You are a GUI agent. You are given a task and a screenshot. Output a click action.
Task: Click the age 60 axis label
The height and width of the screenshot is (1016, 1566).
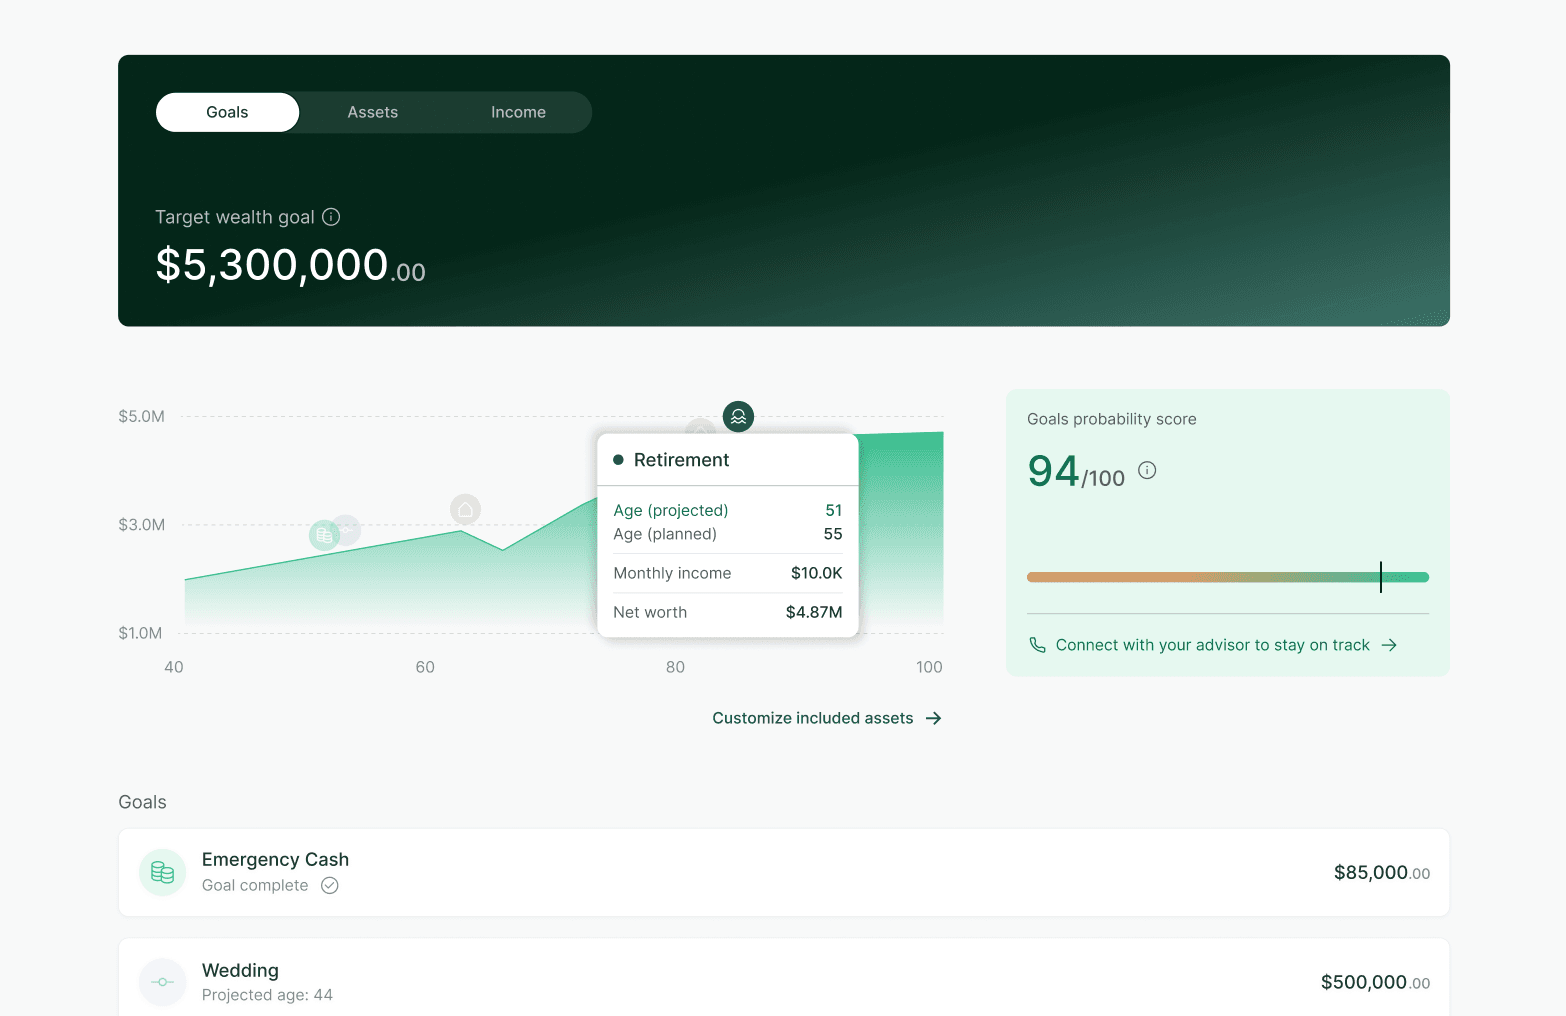pos(425,667)
